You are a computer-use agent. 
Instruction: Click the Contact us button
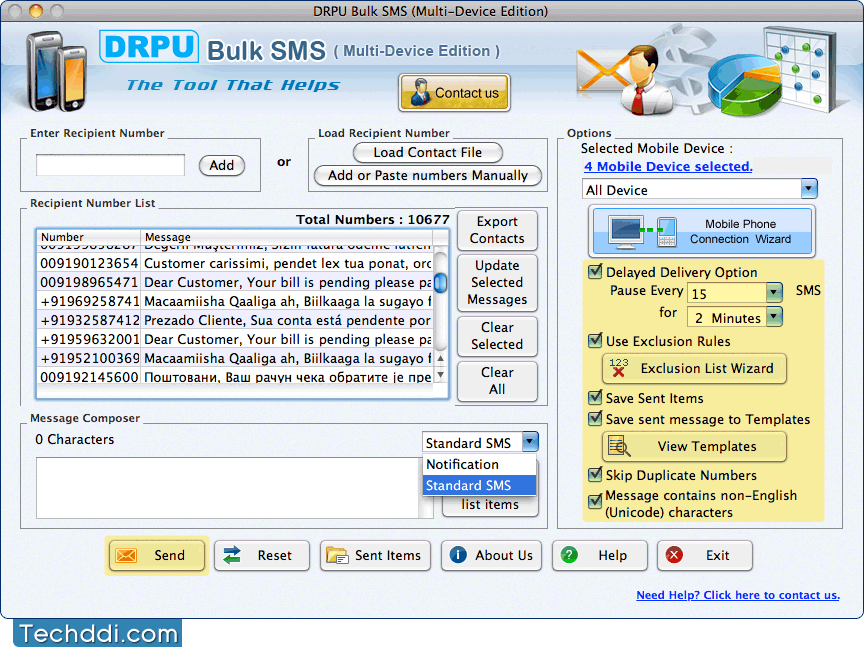[454, 93]
